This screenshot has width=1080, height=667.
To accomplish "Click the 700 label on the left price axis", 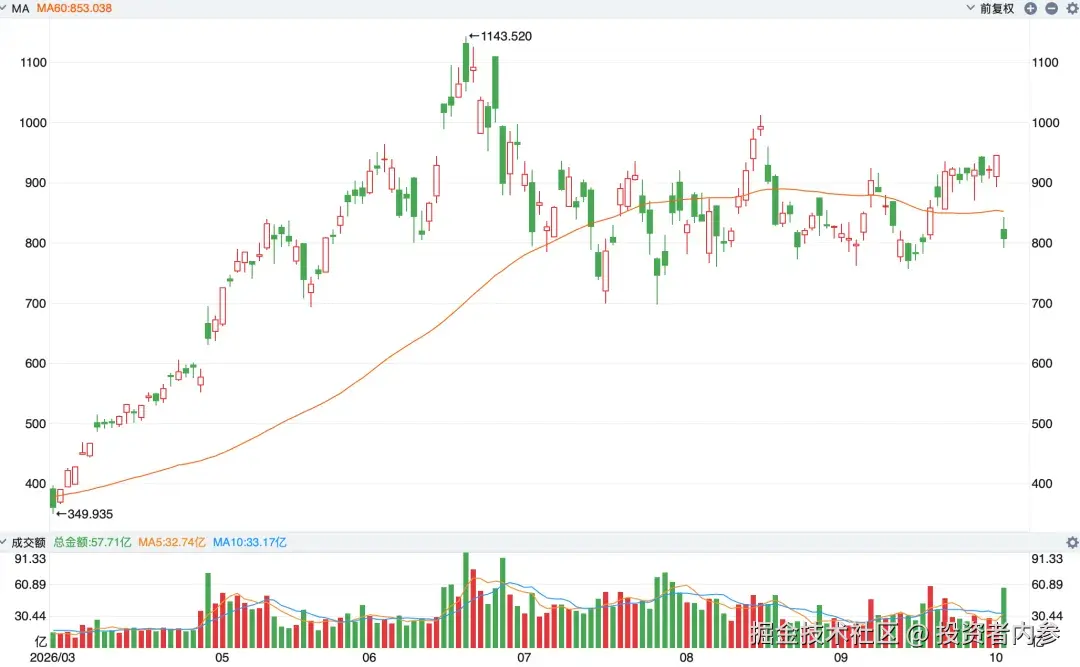I will [x=36, y=303].
